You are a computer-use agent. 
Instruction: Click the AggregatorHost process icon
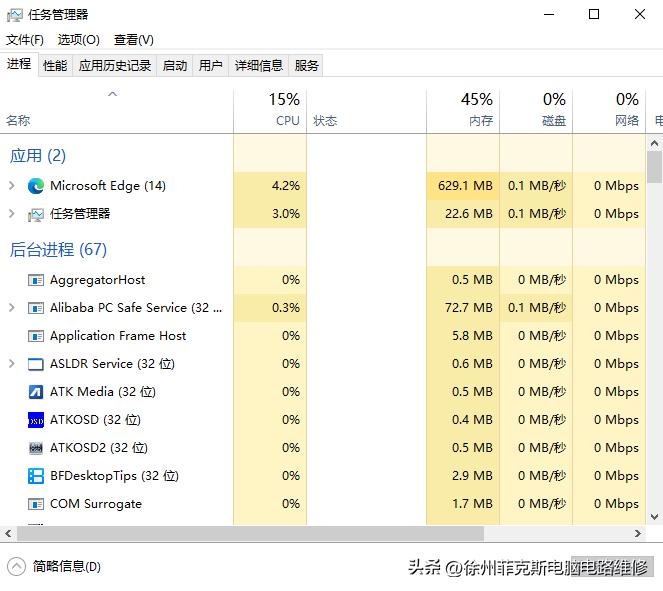(x=36, y=280)
